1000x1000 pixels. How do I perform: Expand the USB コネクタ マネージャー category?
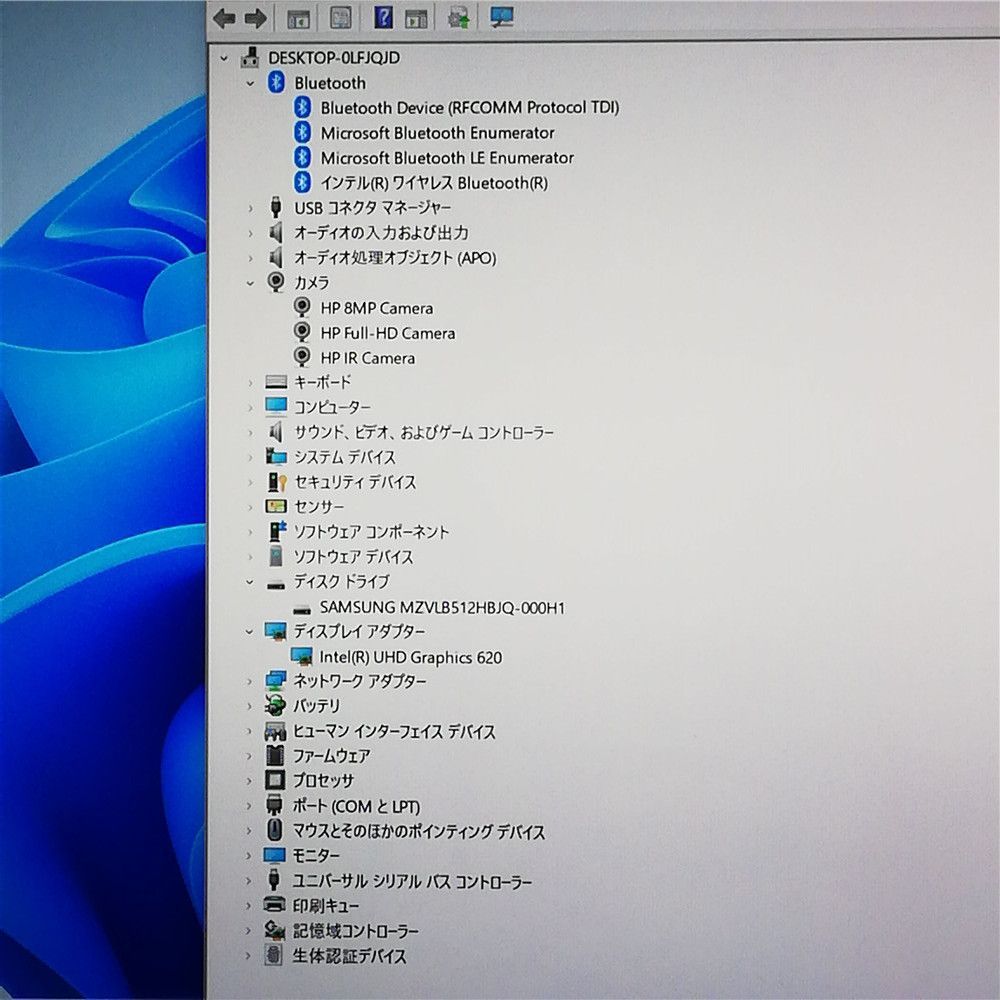(250, 208)
